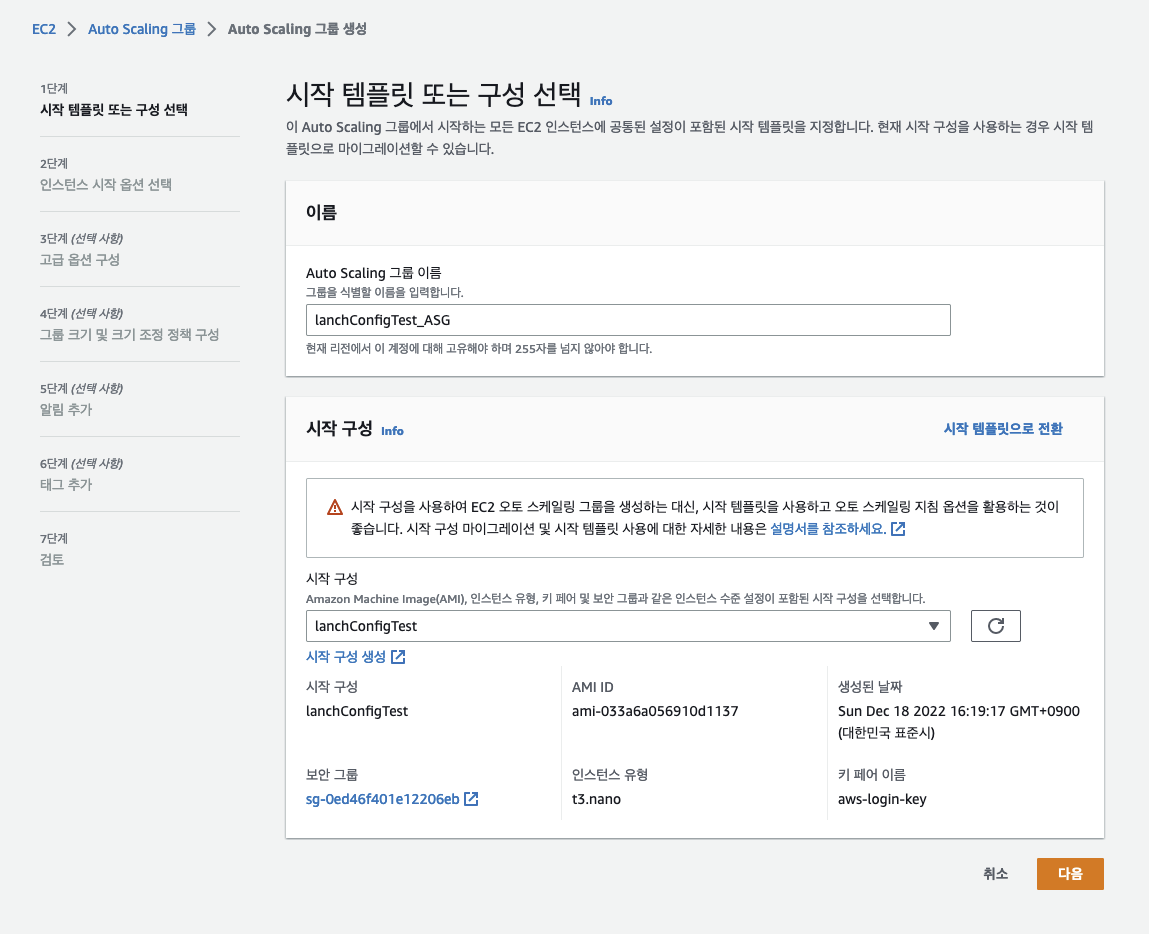Select step 7 검토
Image resolution: width=1149 pixels, height=934 pixels.
[52, 560]
